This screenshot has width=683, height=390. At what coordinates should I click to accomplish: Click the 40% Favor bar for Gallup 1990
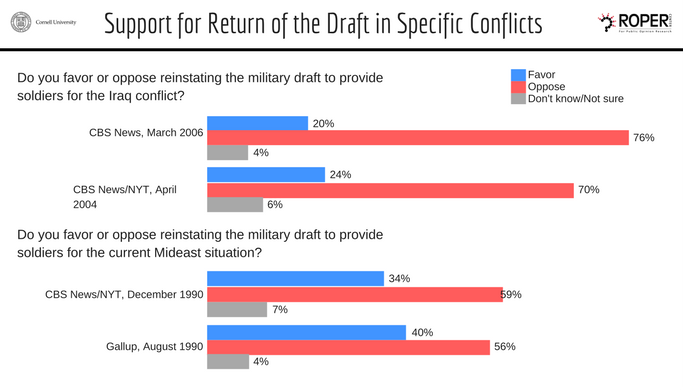click(307, 332)
